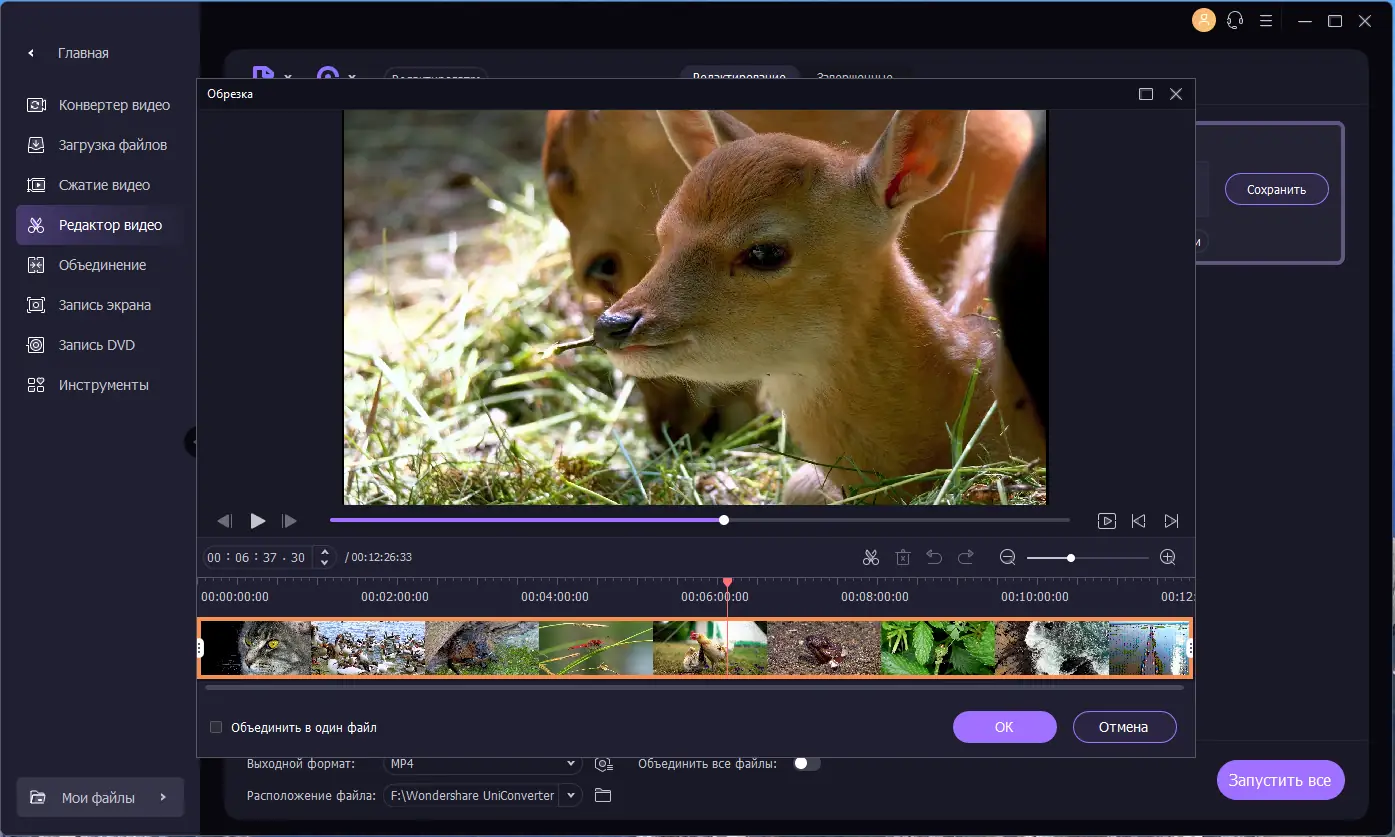Open Screen Recording in the sidebar
Image resolution: width=1395 pixels, height=837 pixels.
coord(104,305)
